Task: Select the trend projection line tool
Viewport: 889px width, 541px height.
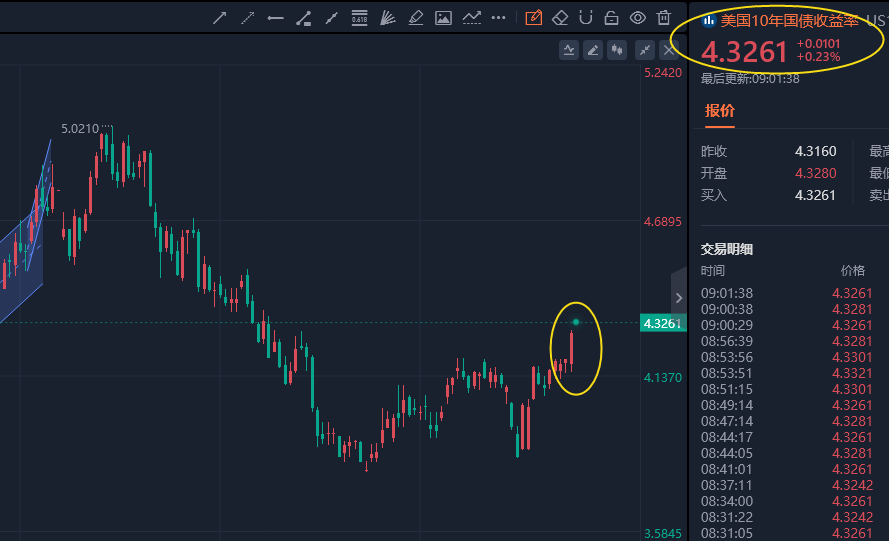Action: pyautogui.click(x=471, y=18)
